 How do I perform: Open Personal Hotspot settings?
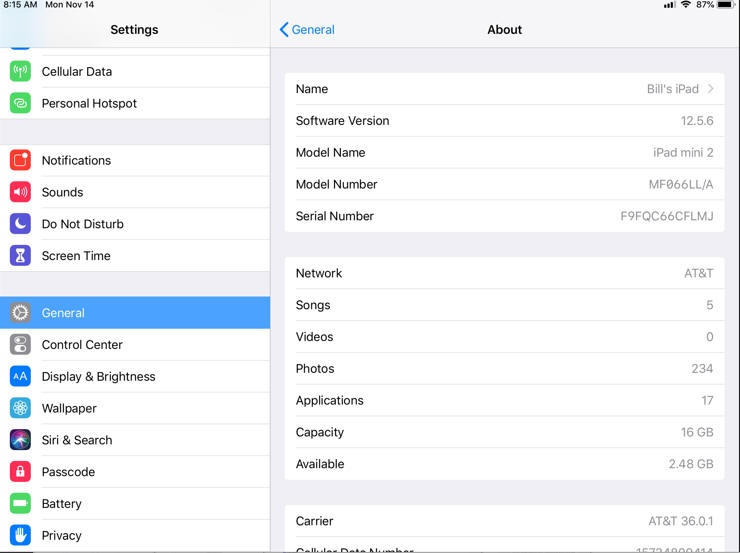pyautogui.click(x=135, y=103)
